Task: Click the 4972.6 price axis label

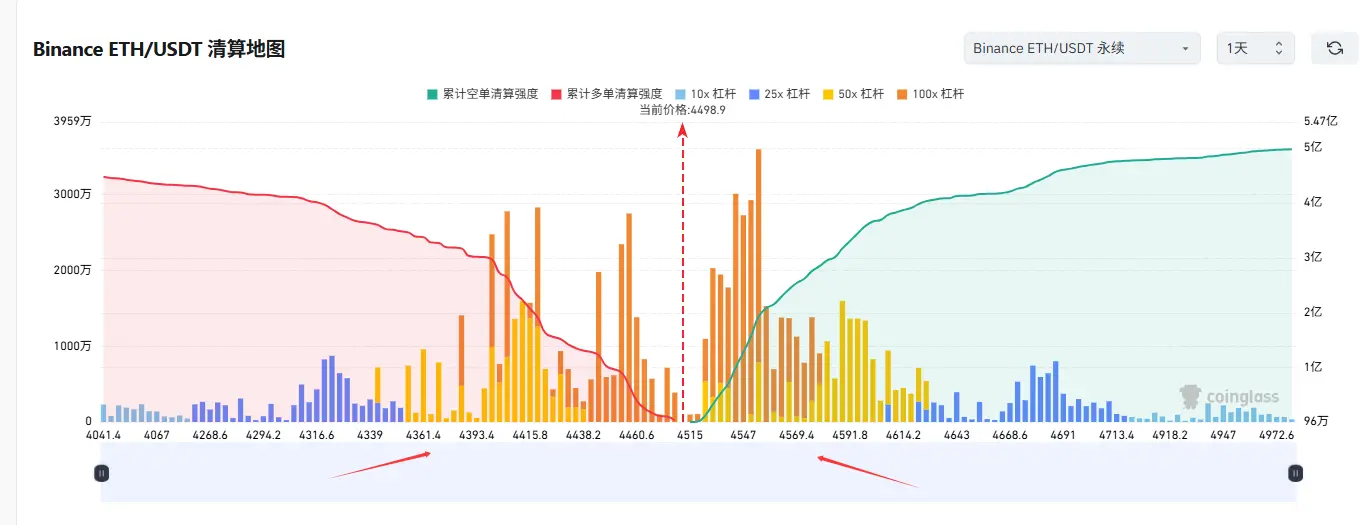Action: (x=1277, y=435)
